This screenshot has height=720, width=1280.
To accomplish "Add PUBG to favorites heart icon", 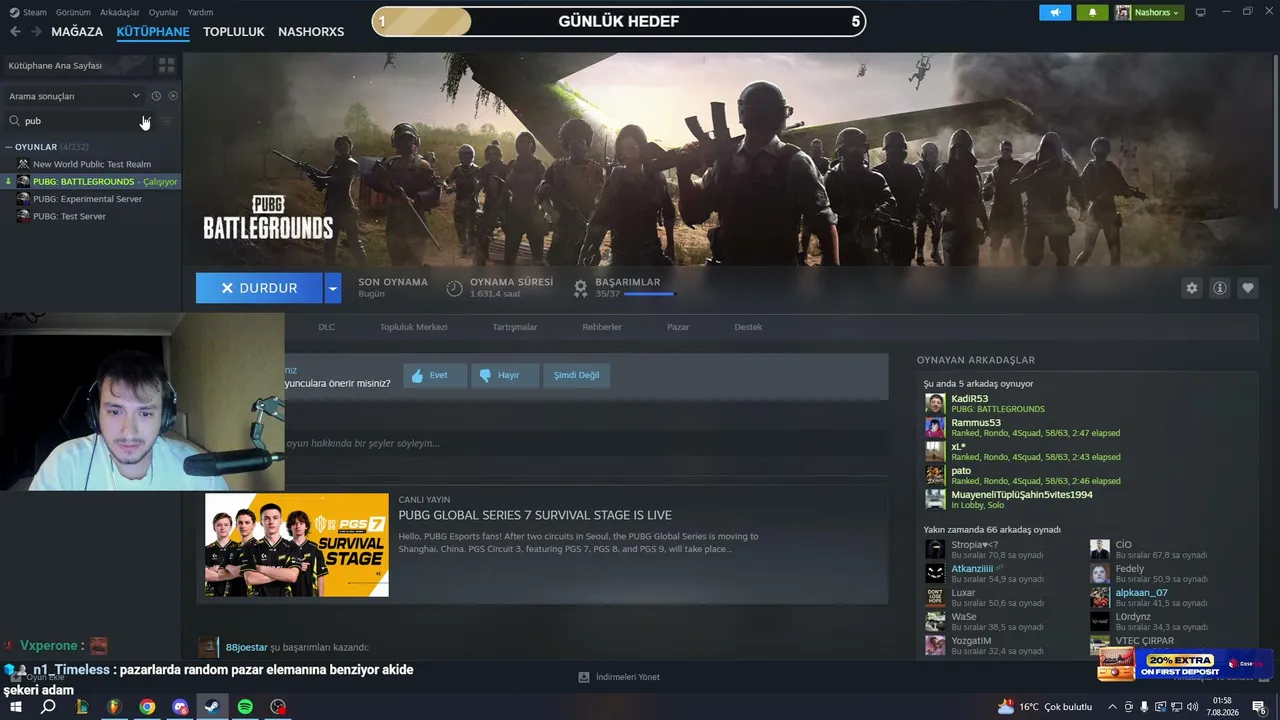I will (1248, 288).
